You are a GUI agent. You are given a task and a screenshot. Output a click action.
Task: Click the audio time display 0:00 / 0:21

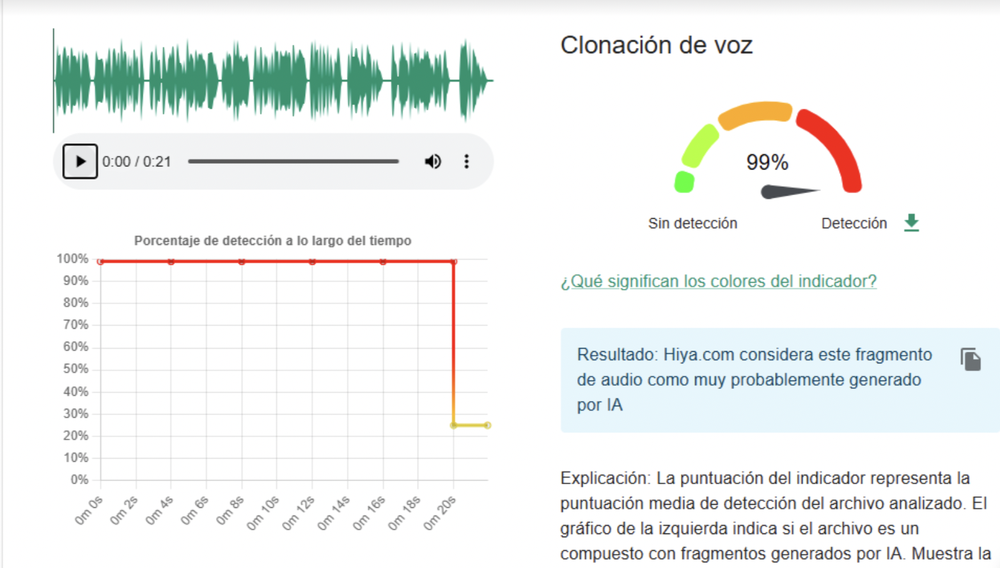(x=137, y=161)
